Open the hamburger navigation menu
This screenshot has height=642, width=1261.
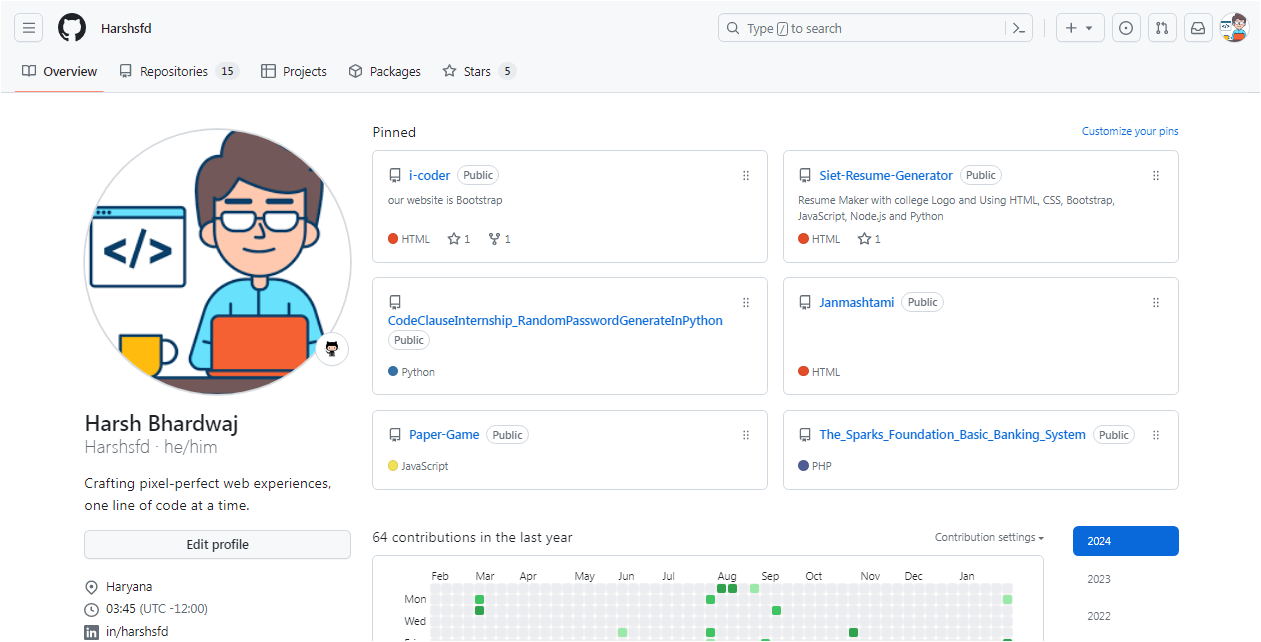point(29,28)
